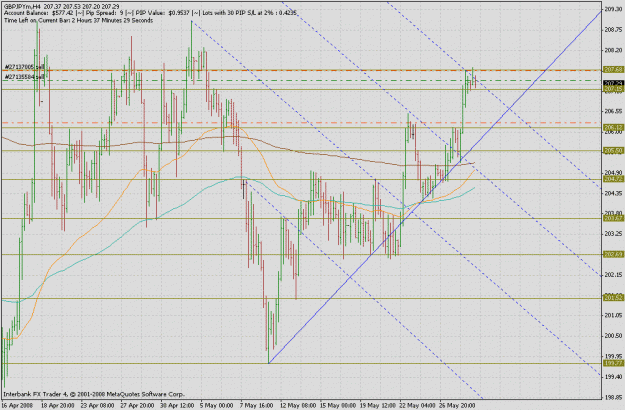The height and width of the screenshot is (410, 625).
Task: Click the 23 Apr 08:00 time label
Action: coord(98,406)
